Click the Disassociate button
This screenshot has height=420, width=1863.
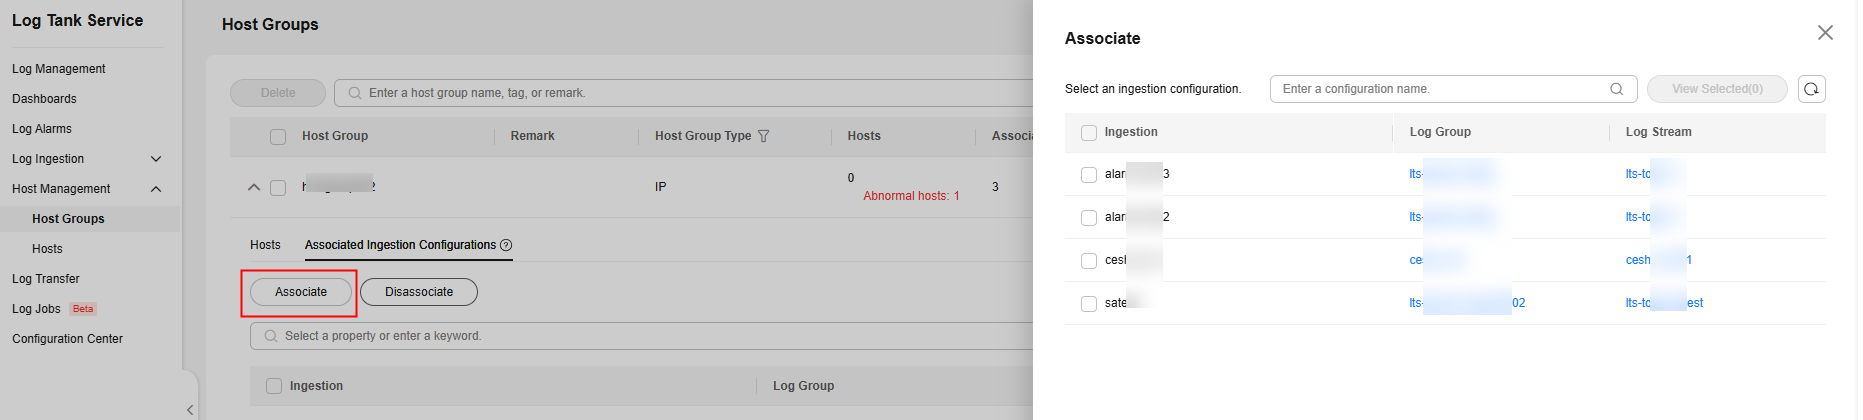coord(418,292)
